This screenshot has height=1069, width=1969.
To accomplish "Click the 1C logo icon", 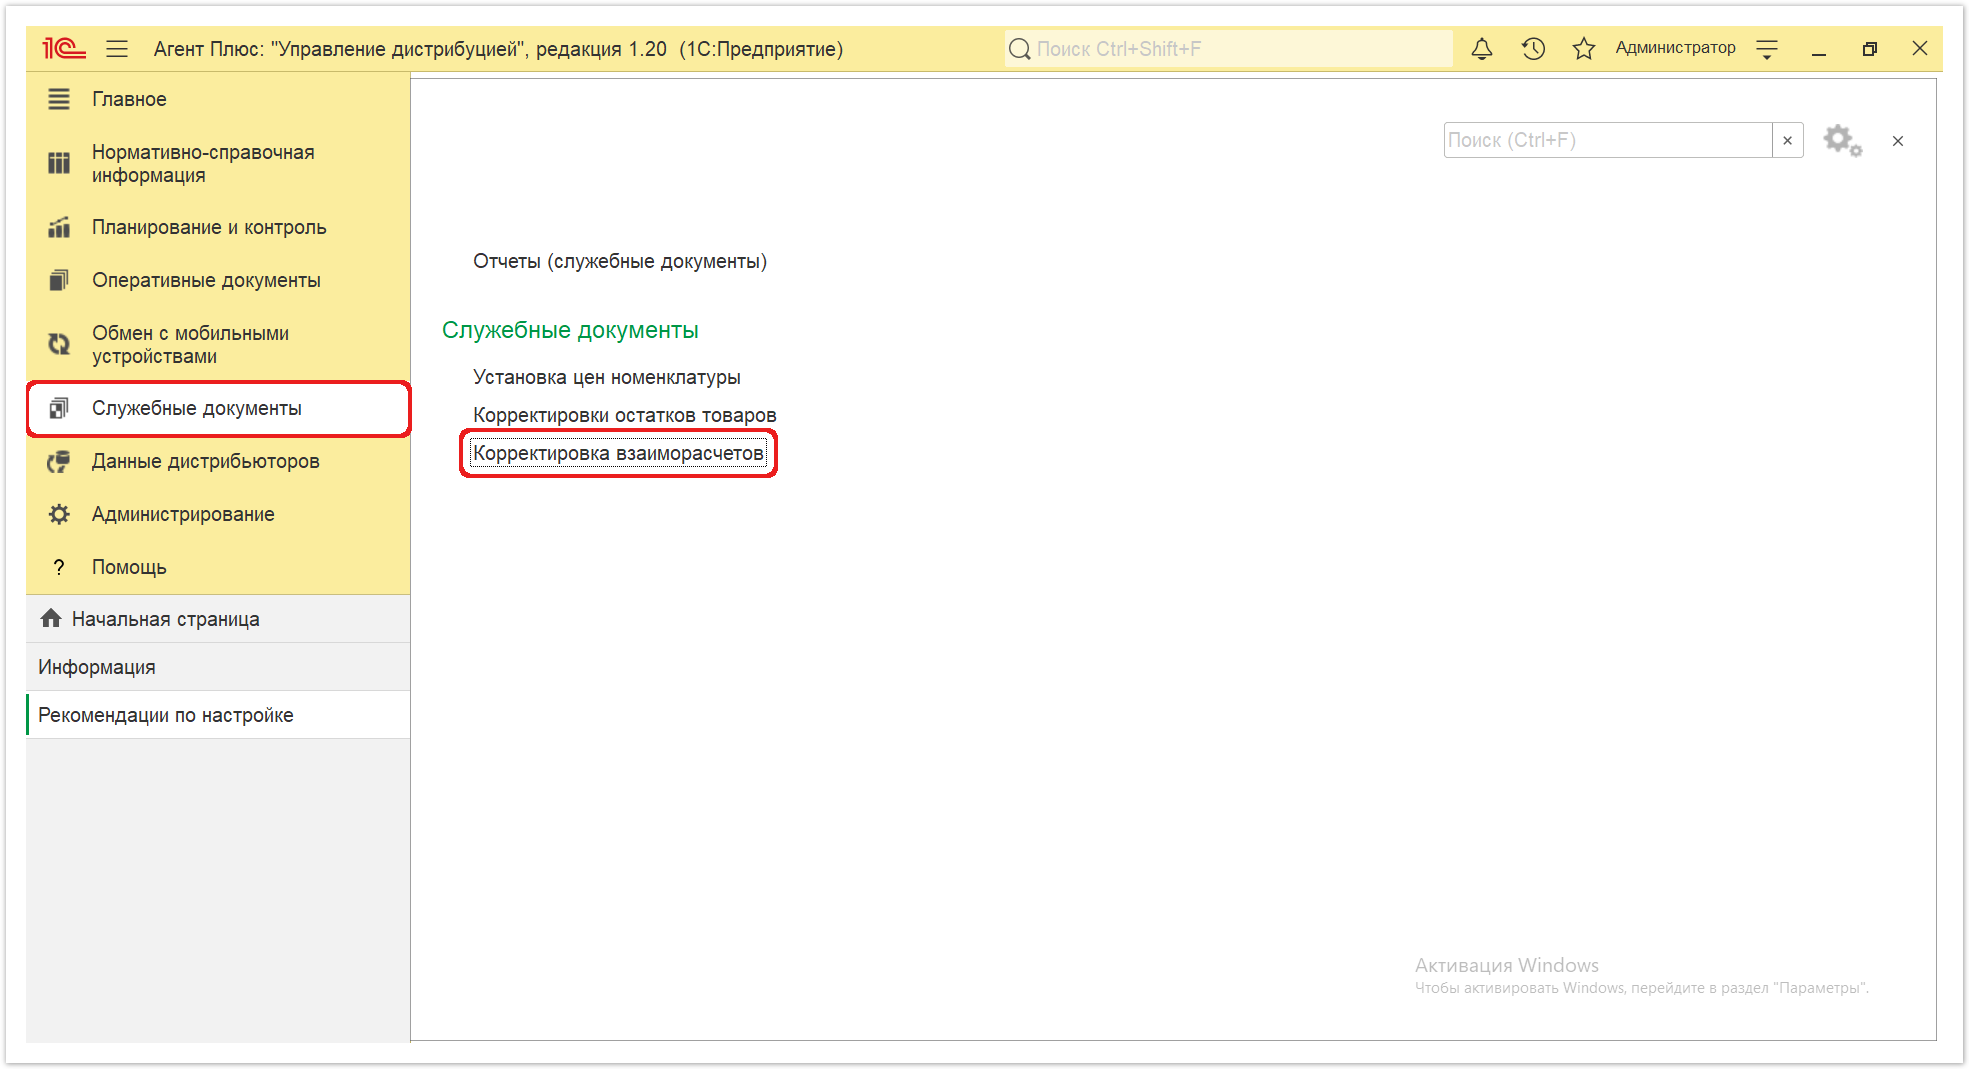I will [64, 48].
